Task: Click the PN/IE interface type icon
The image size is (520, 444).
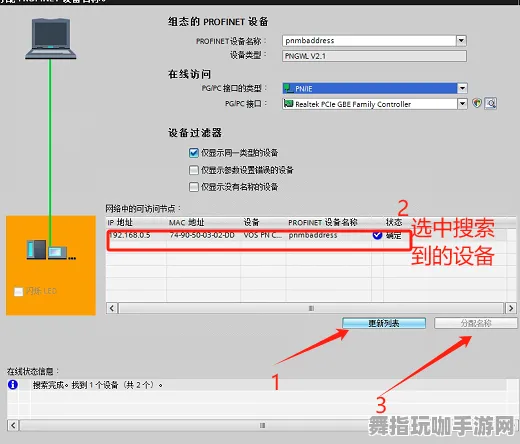Action: [x=288, y=88]
